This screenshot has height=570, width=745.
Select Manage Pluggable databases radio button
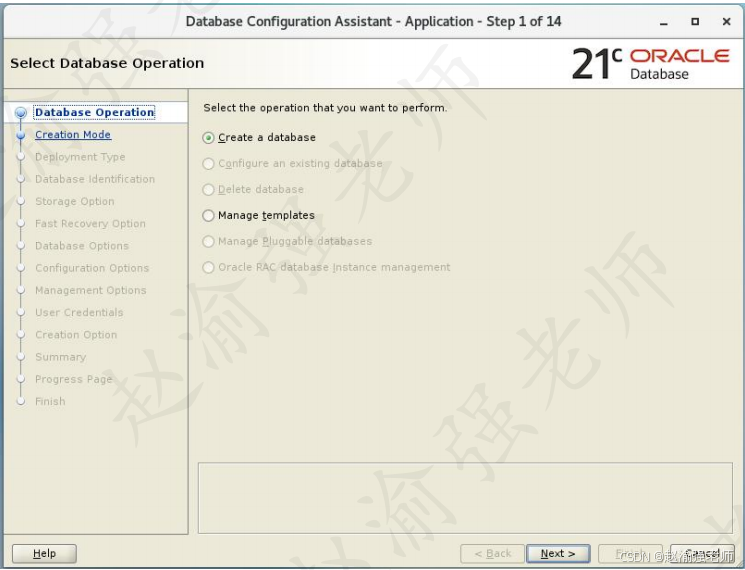[x=208, y=241]
